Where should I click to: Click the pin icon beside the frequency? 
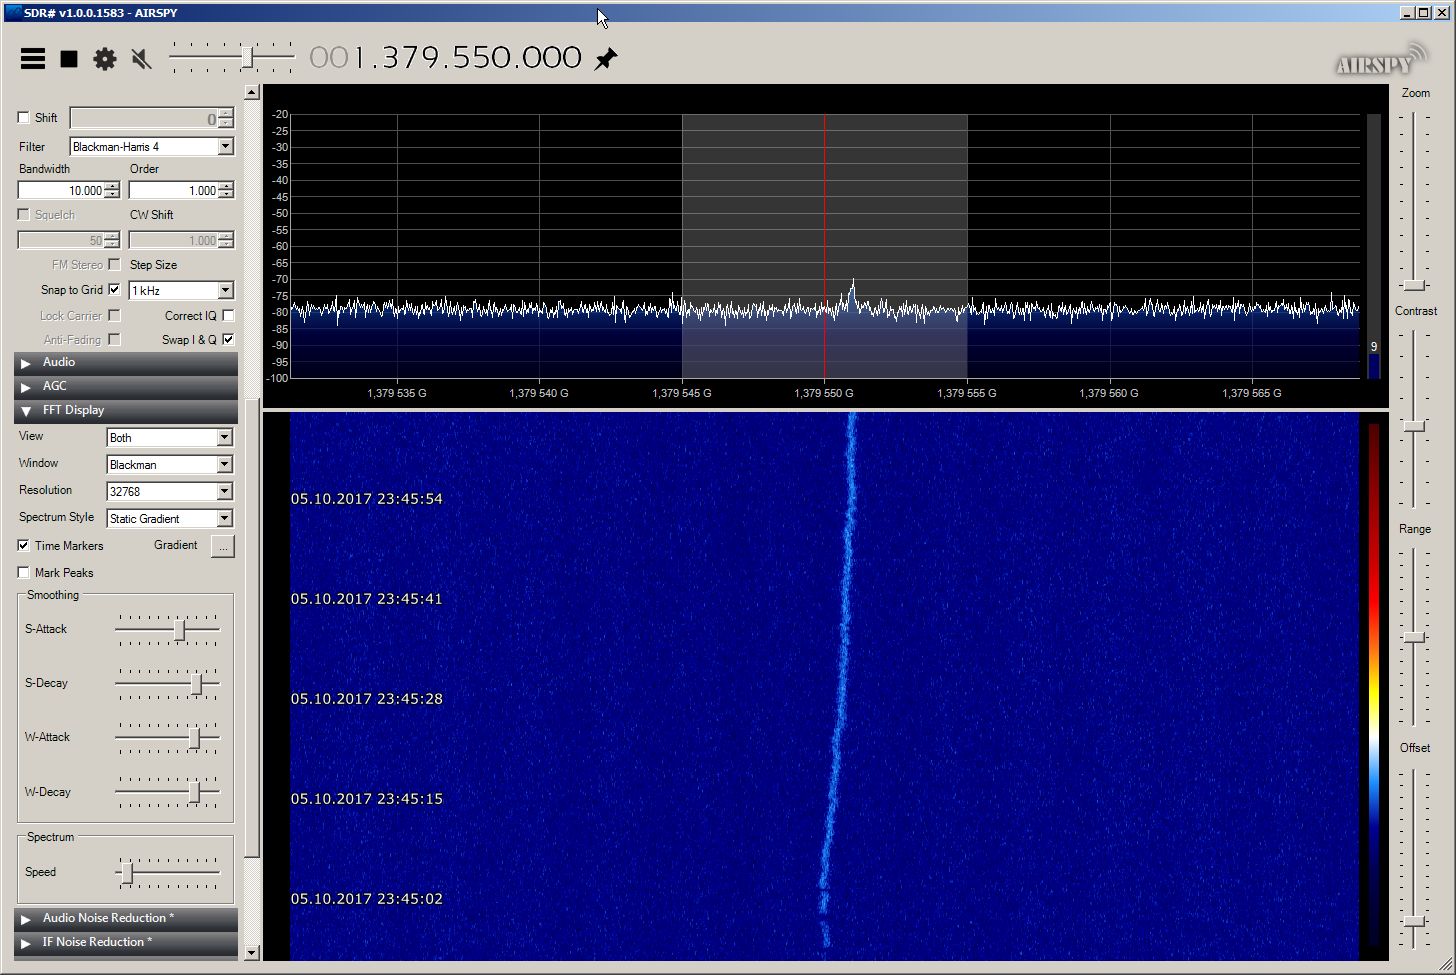point(606,59)
